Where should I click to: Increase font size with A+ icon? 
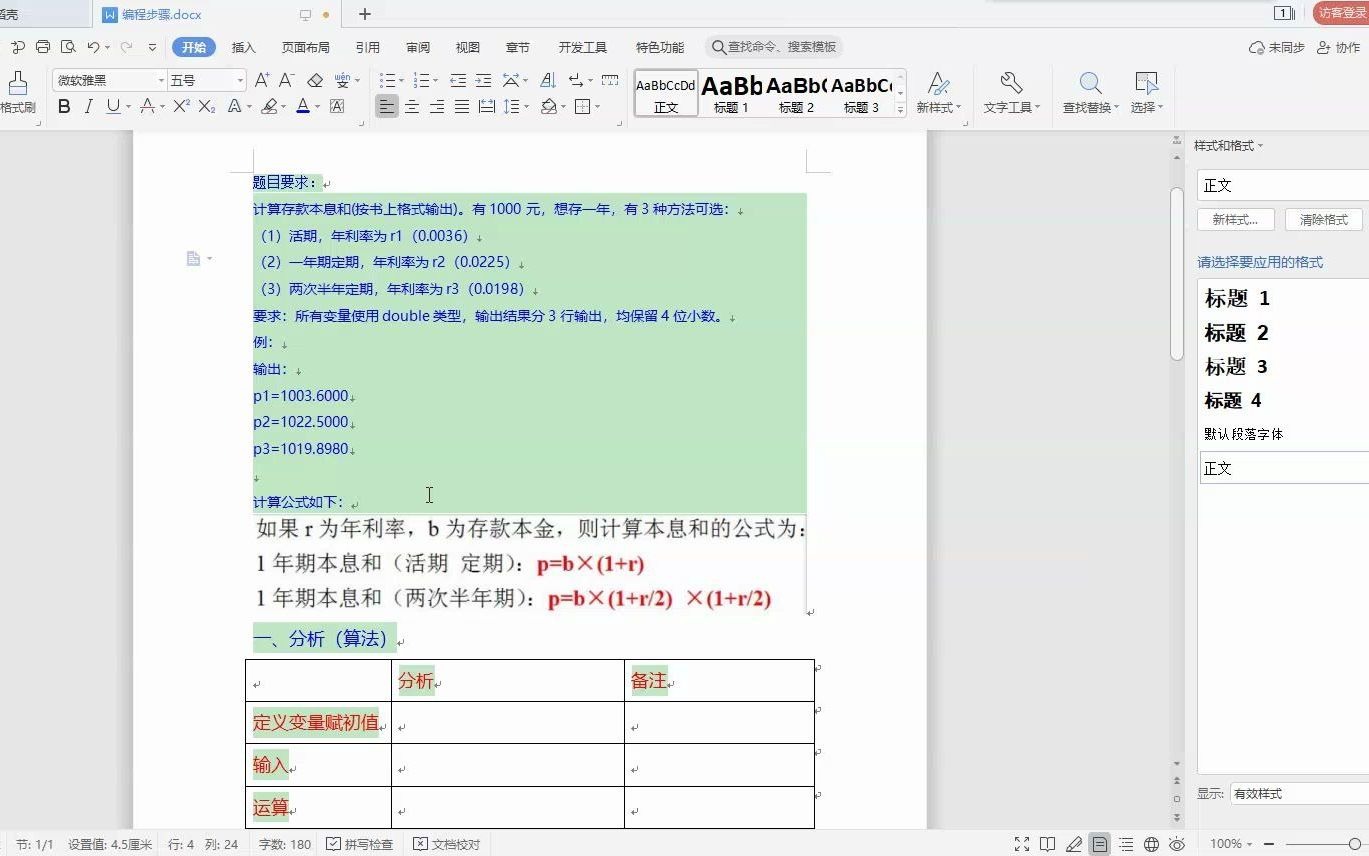pos(262,80)
